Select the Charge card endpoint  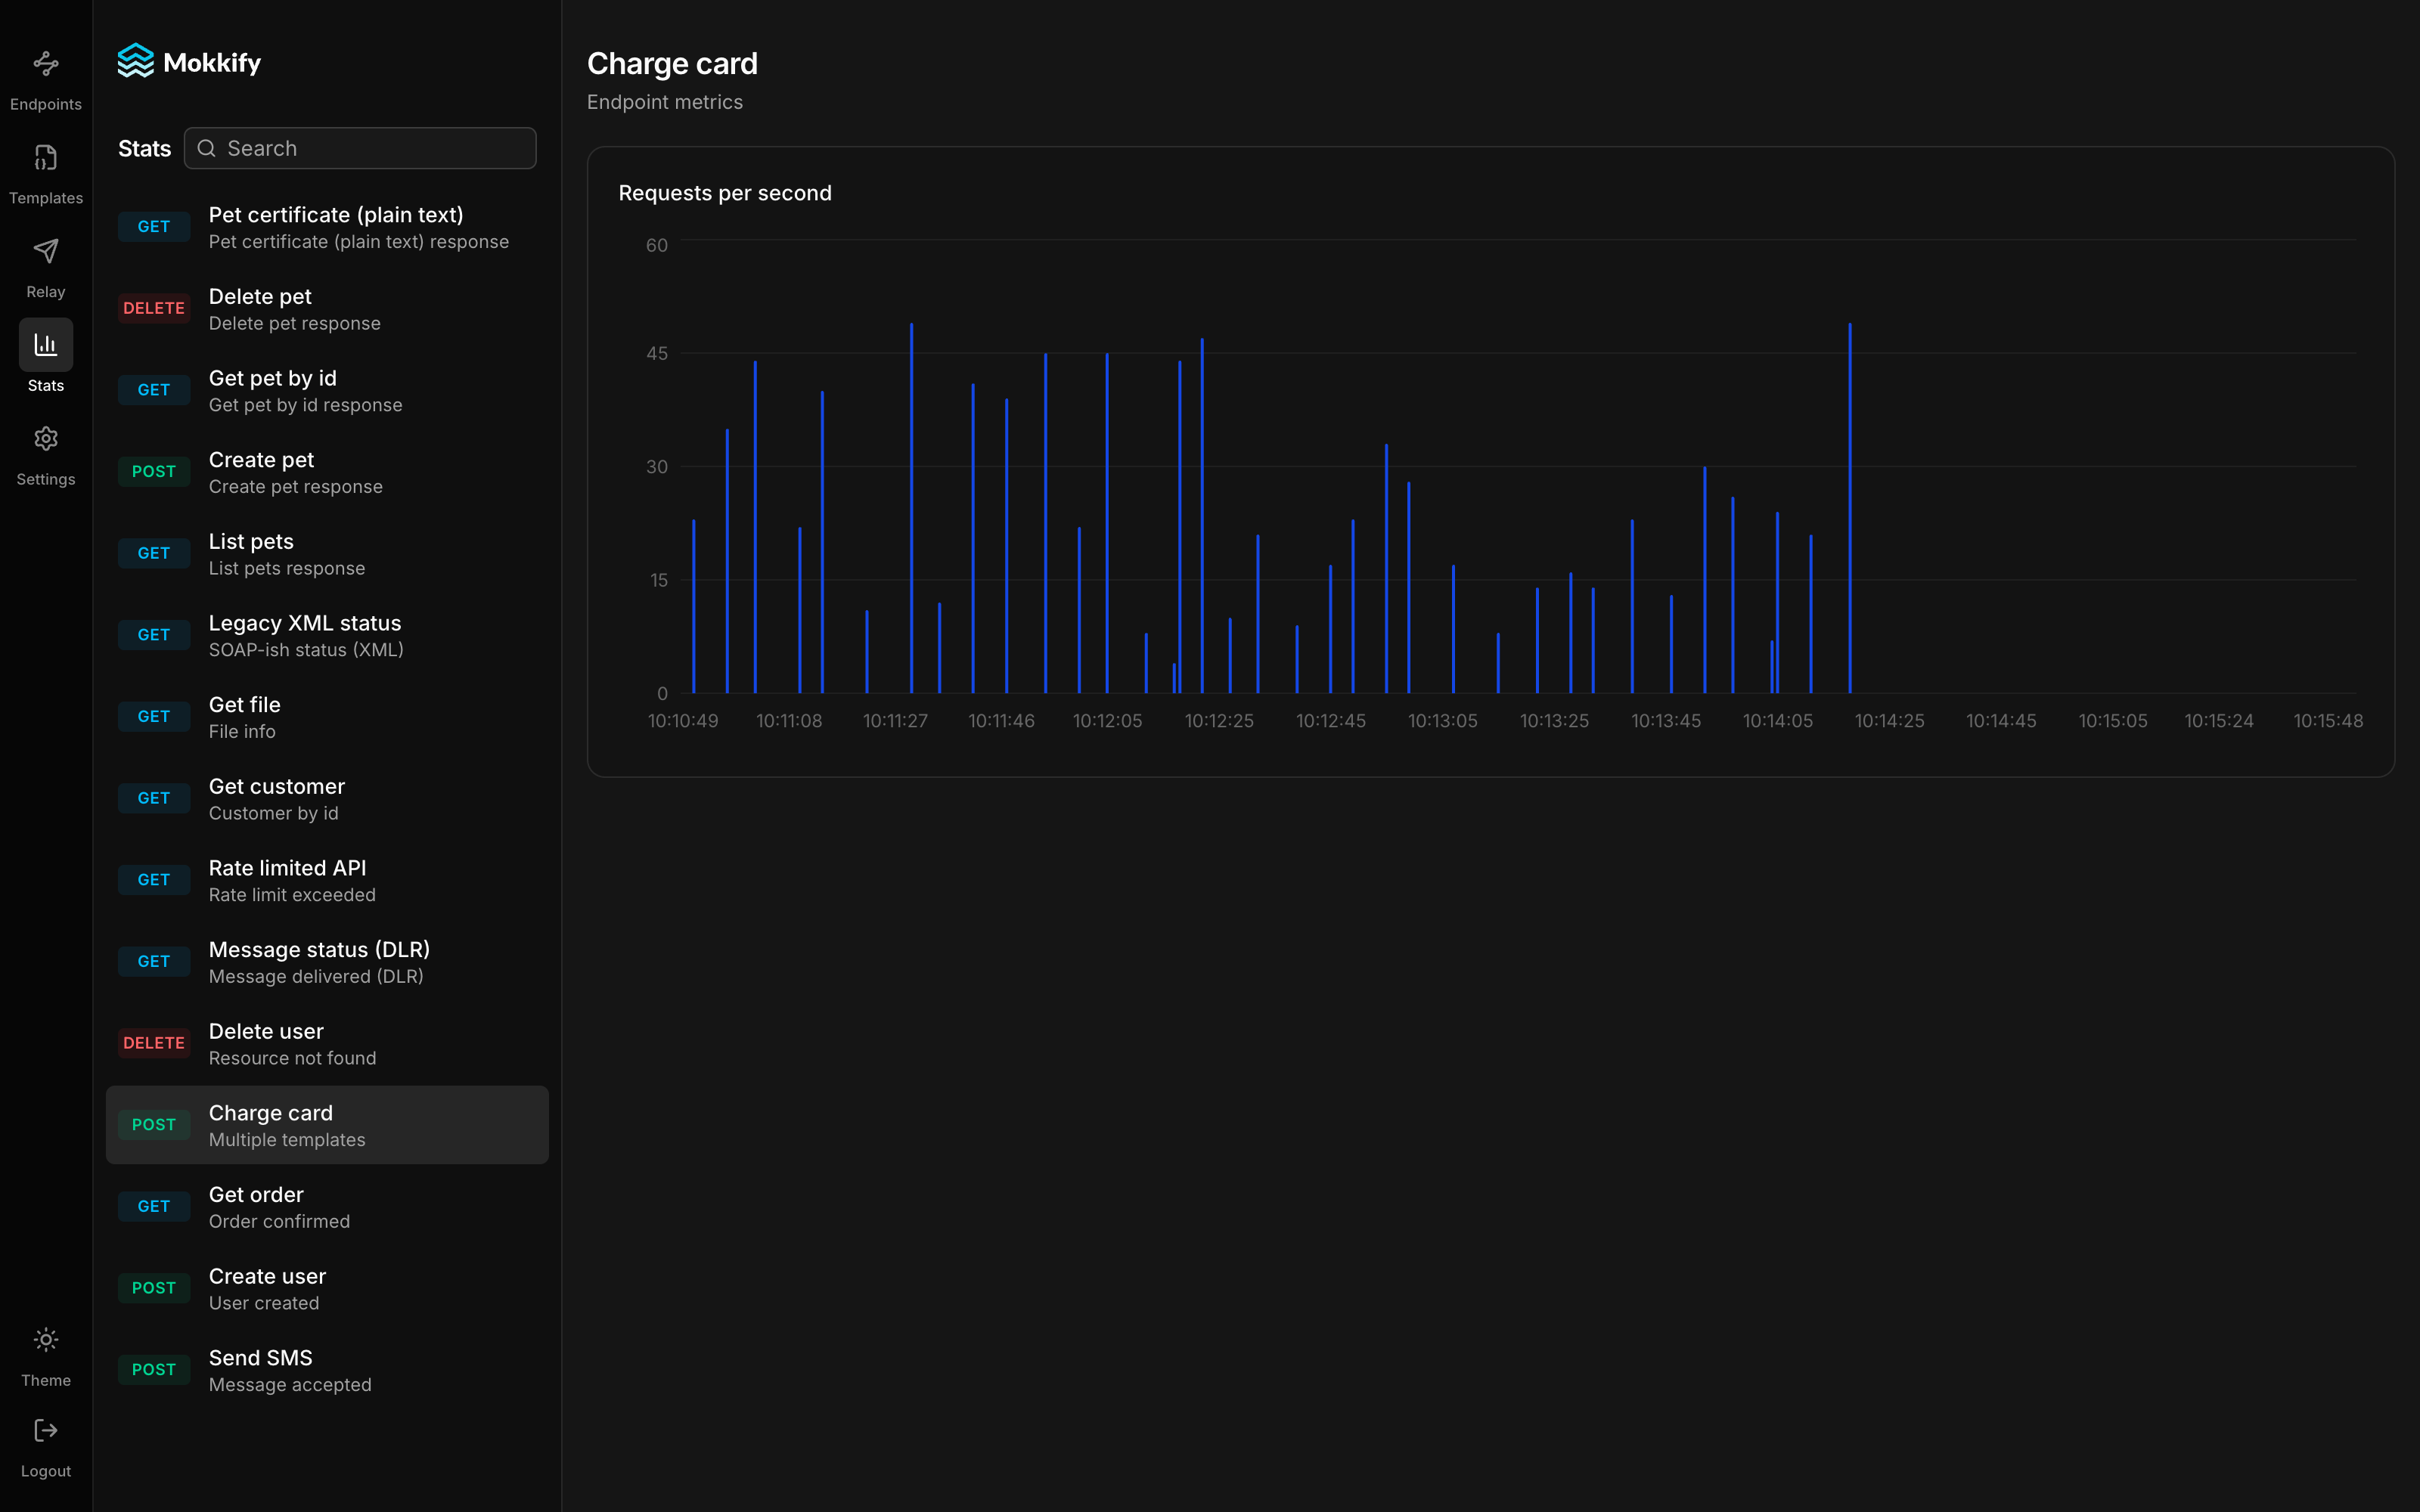[327, 1125]
